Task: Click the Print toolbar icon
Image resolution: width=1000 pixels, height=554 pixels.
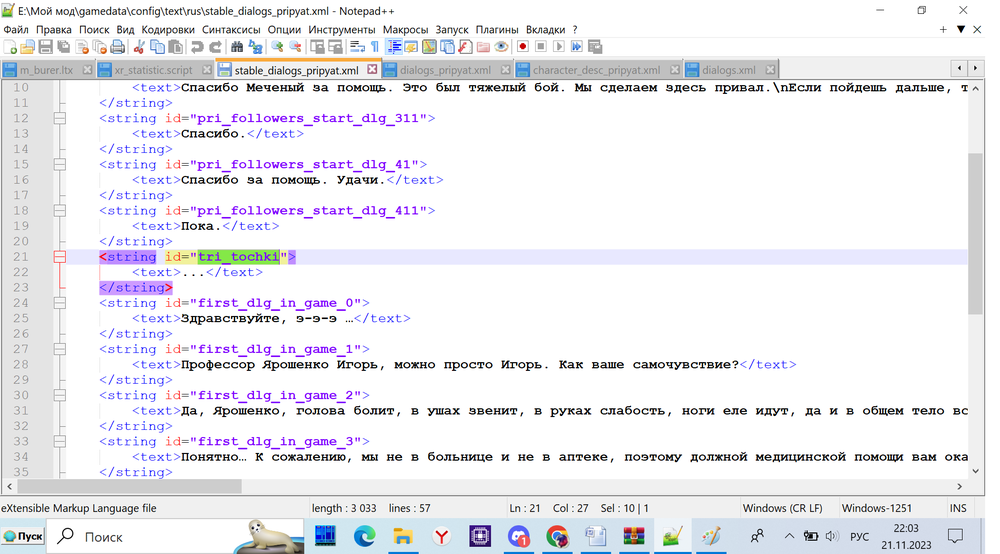Action: (x=117, y=47)
